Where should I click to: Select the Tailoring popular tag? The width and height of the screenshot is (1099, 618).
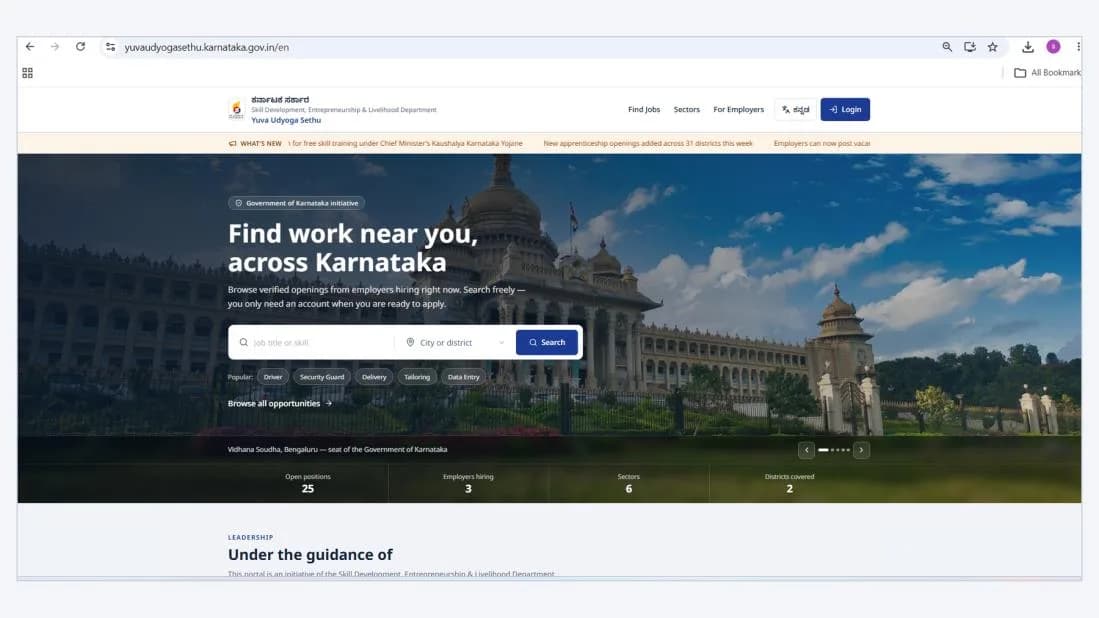click(417, 377)
